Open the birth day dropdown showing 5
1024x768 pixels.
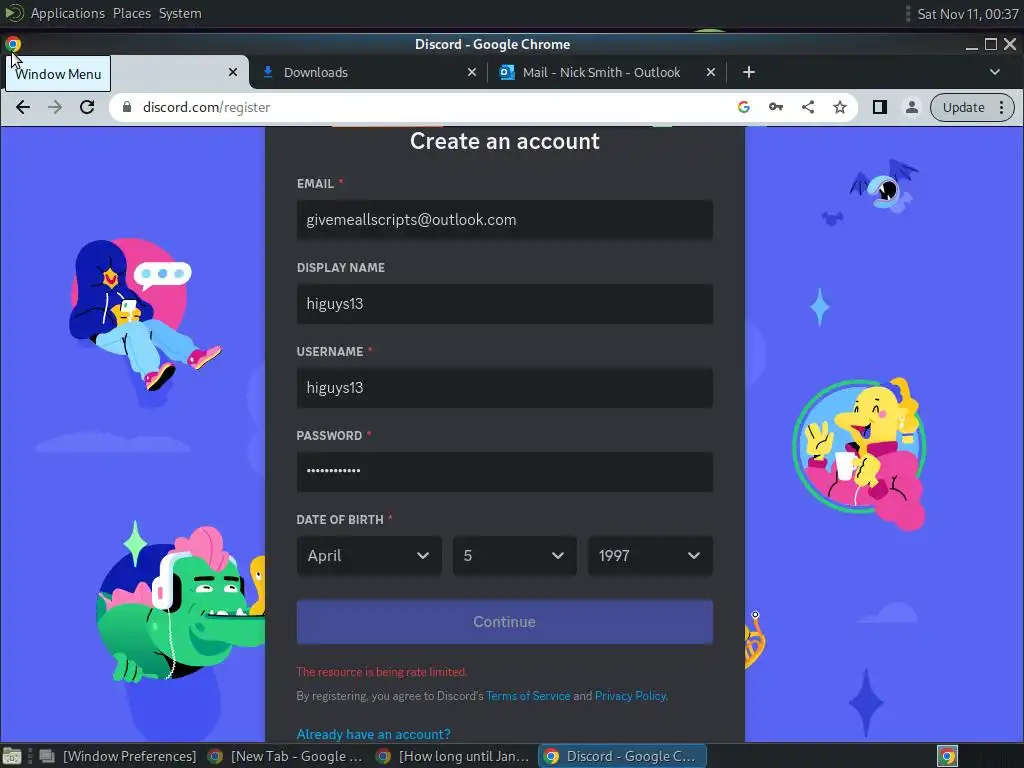515,556
